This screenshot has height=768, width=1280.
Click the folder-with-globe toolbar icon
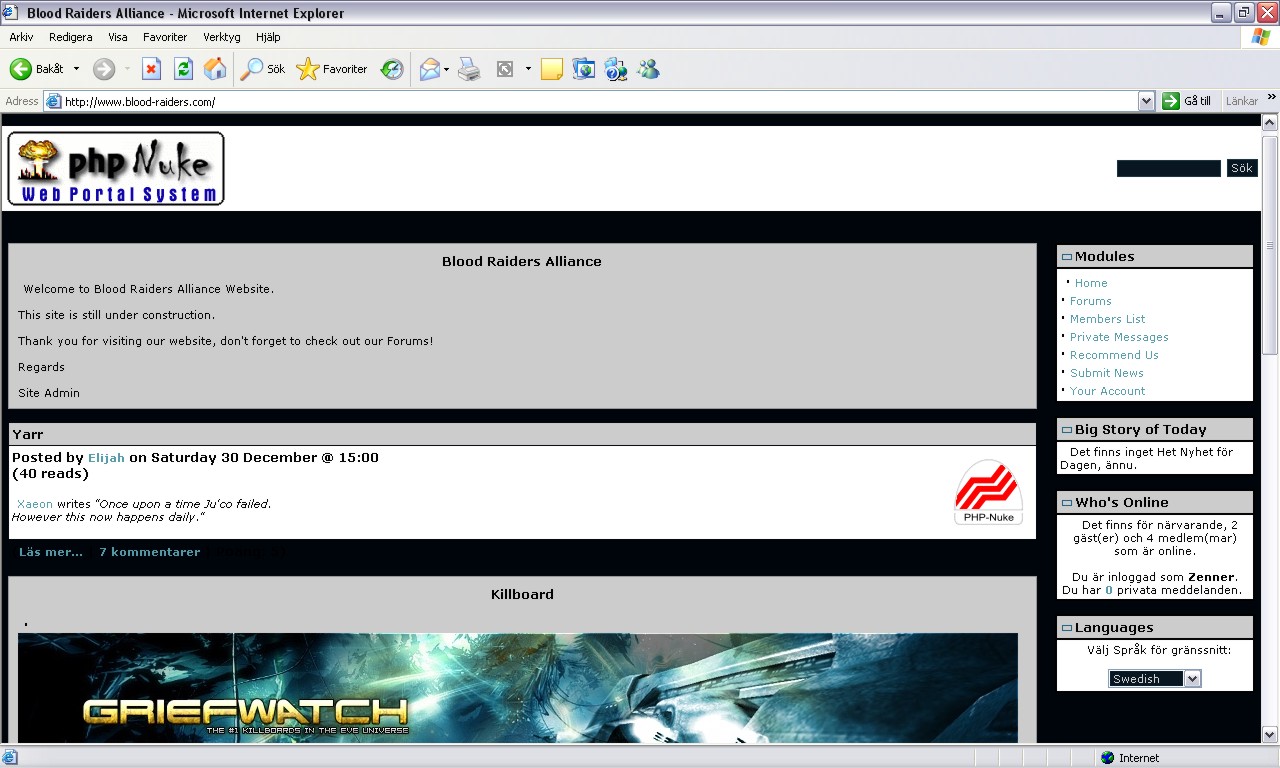(x=584, y=69)
